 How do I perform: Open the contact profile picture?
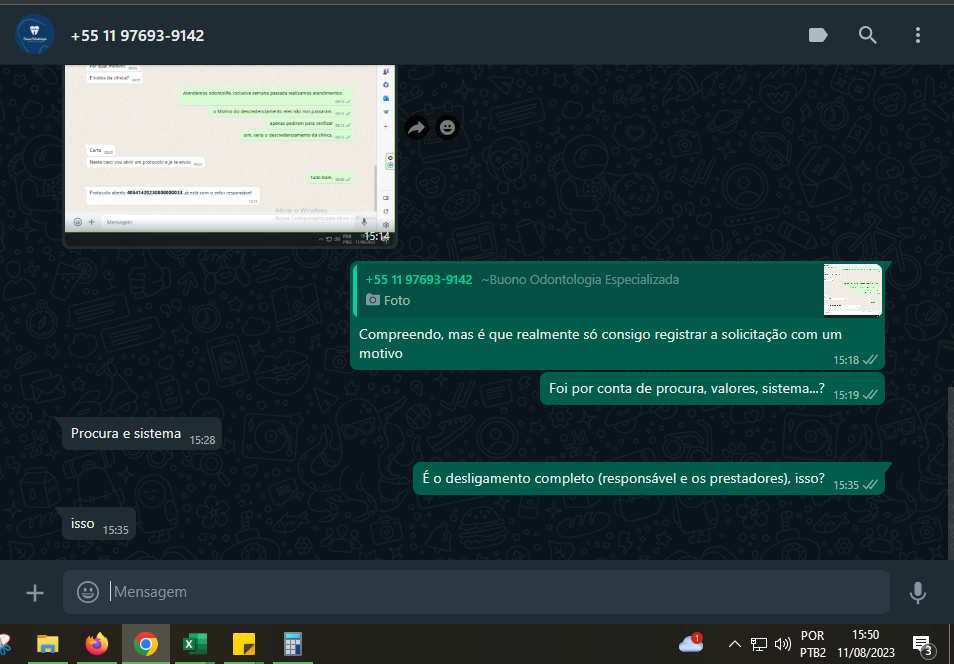tap(35, 35)
